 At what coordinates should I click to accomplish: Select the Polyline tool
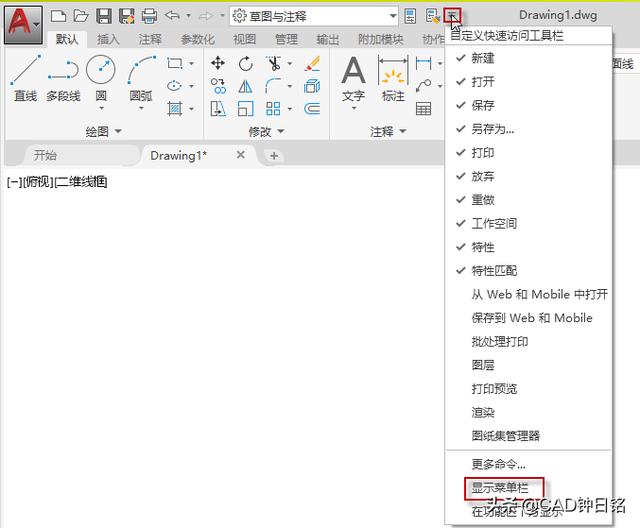pos(63,80)
